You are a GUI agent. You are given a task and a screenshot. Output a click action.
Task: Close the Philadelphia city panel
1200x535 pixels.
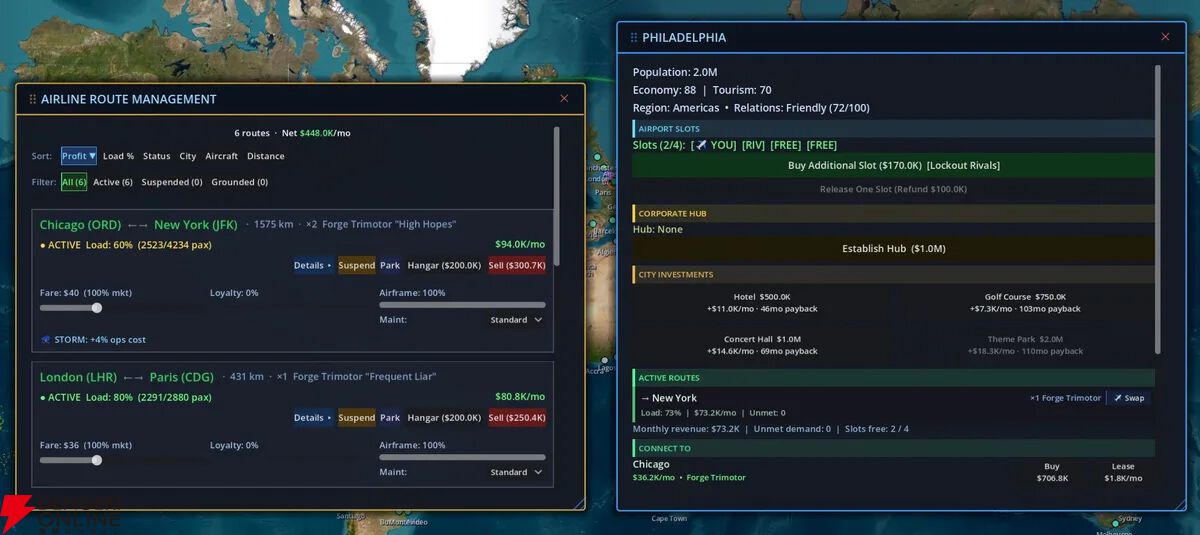pyautogui.click(x=1165, y=37)
